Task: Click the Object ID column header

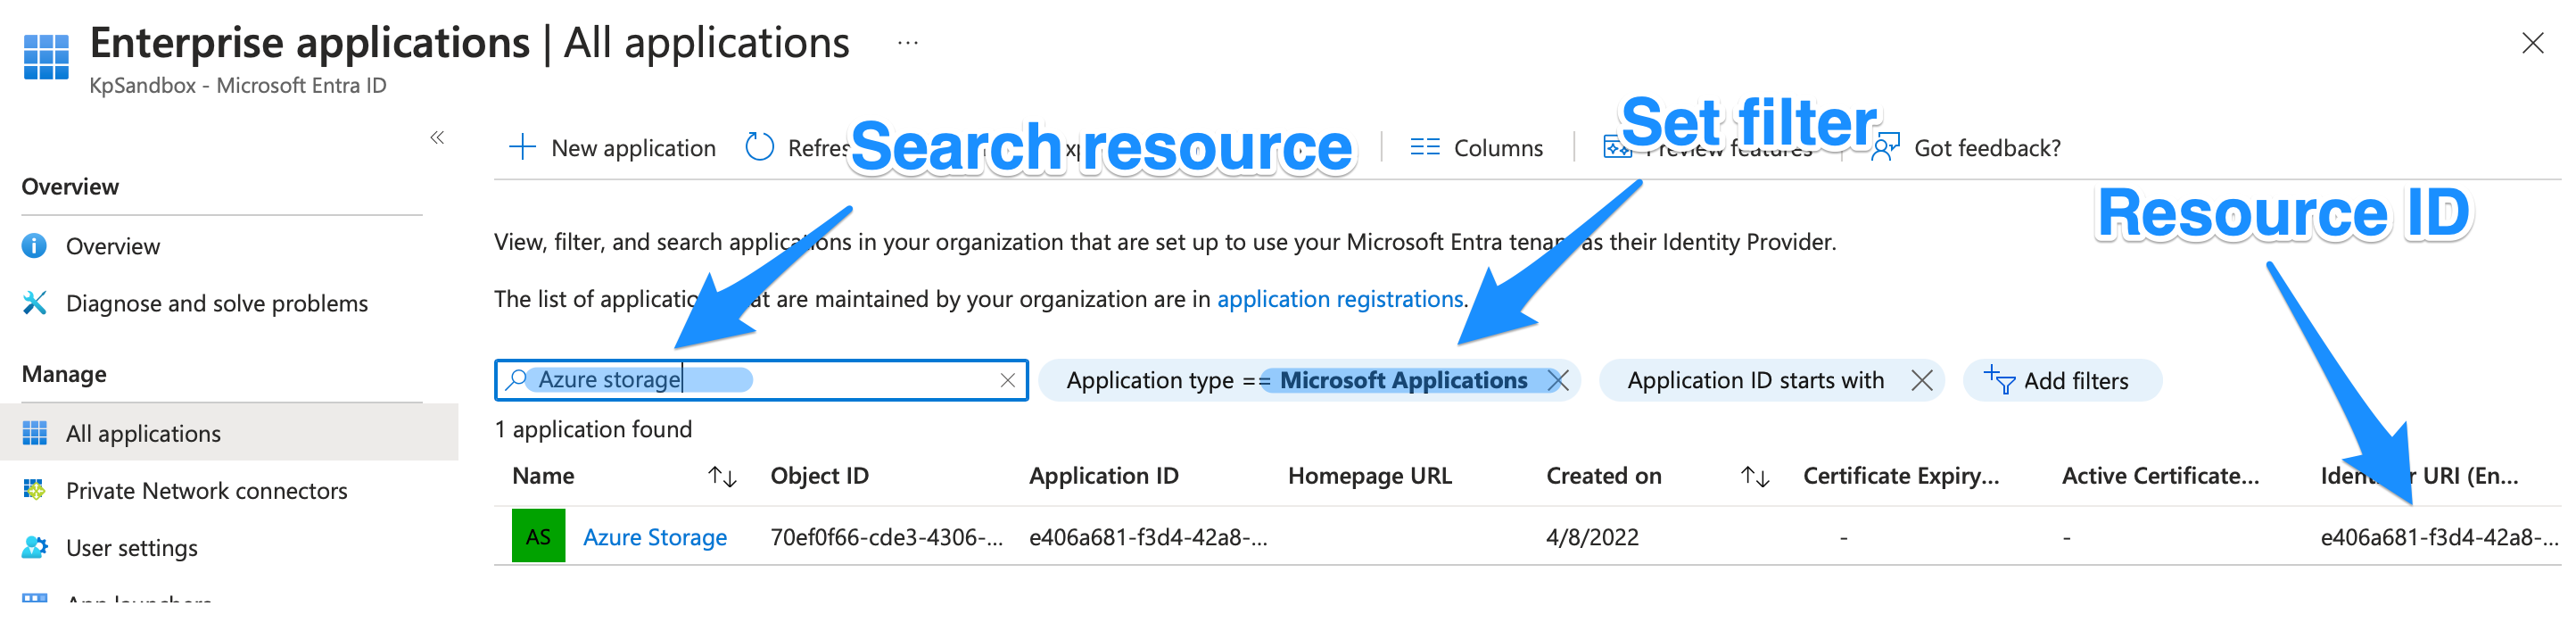Action: pos(819,476)
